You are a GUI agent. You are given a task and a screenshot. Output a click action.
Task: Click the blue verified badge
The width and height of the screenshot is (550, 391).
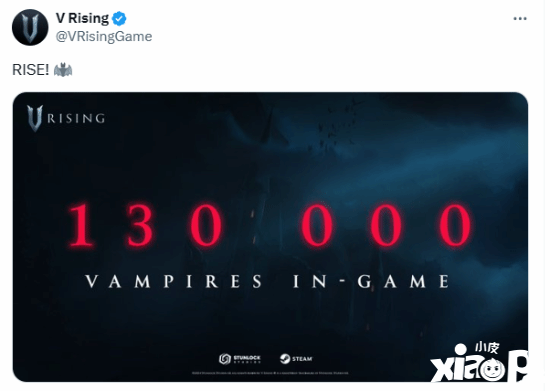pos(119,19)
